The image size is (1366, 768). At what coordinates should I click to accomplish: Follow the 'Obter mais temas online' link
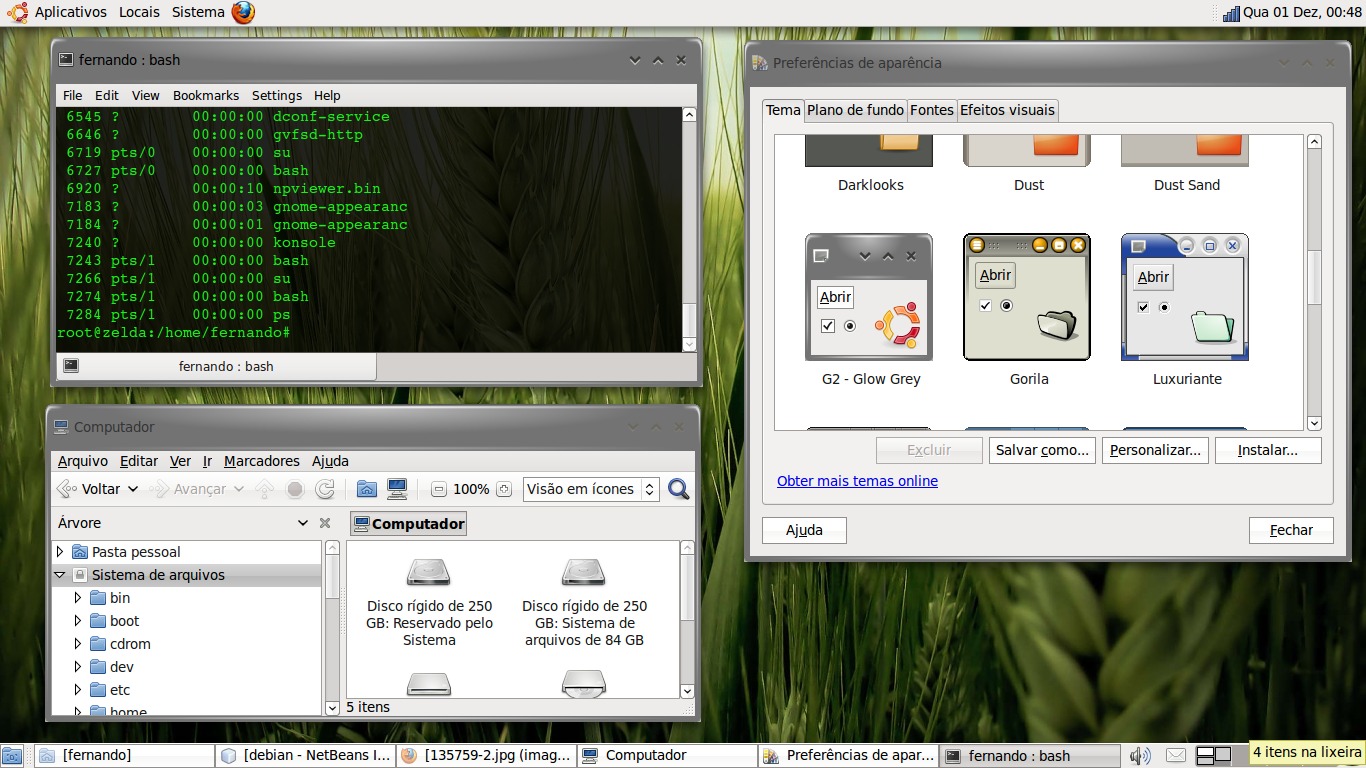(x=857, y=481)
